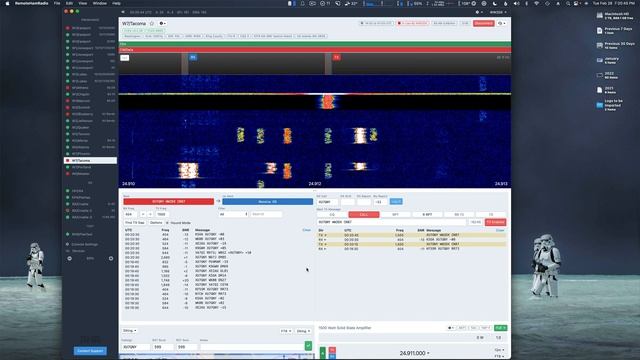The width and height of the screenshot is (640, 360).
Task: Clear the decoded messages list
Action: coord(307,230)
